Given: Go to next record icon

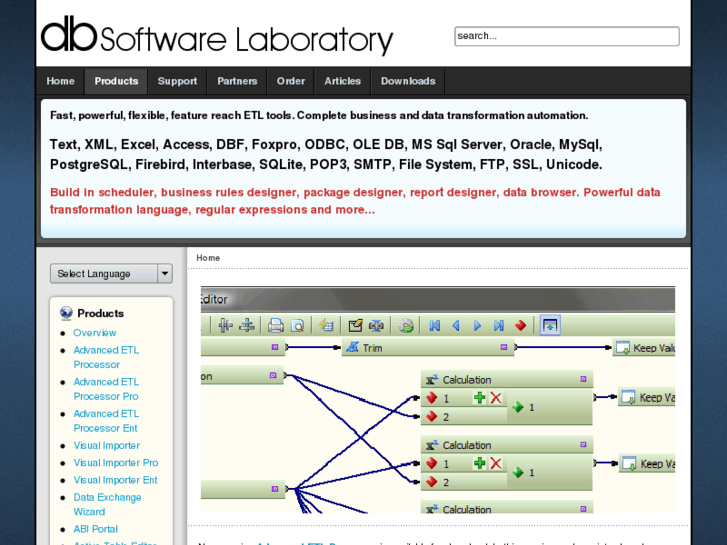Looking at the screenshot, I should [477, 326].
